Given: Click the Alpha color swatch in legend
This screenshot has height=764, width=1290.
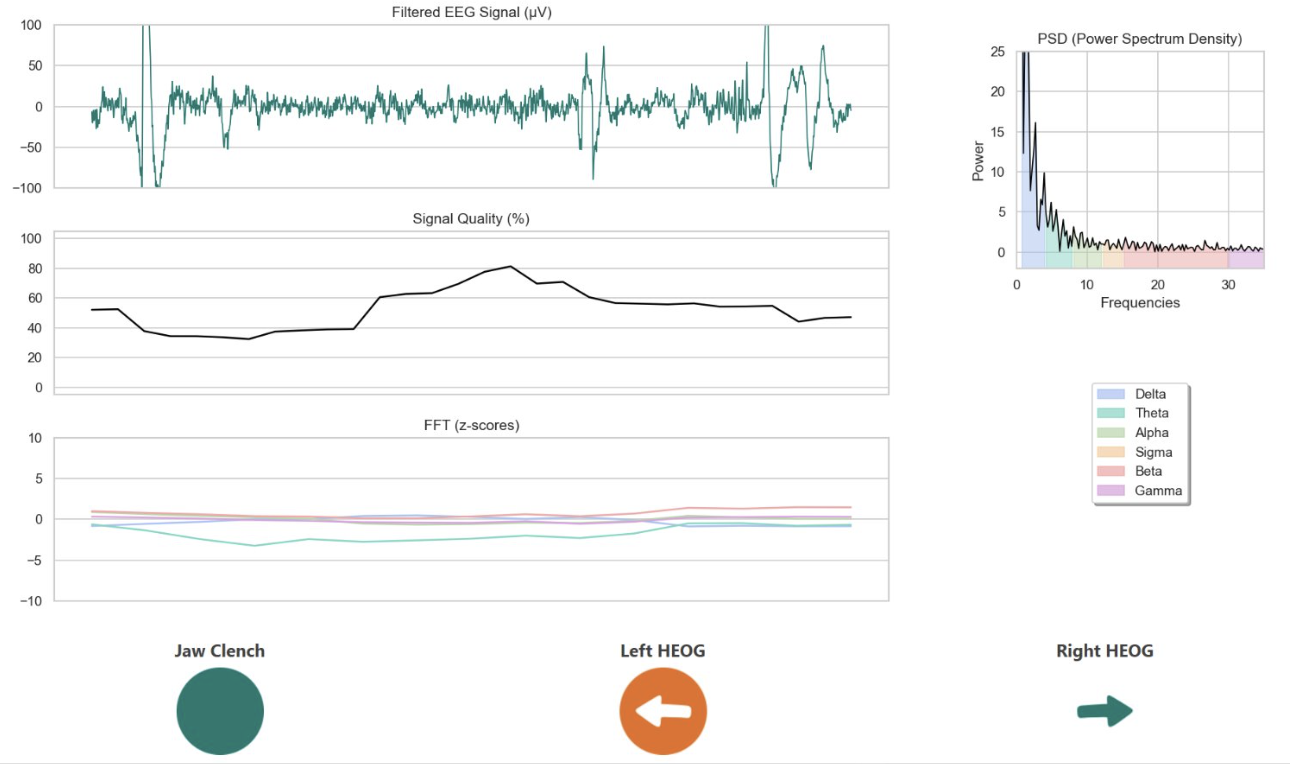Looking at the screenshot, I should coord(1111,433).
